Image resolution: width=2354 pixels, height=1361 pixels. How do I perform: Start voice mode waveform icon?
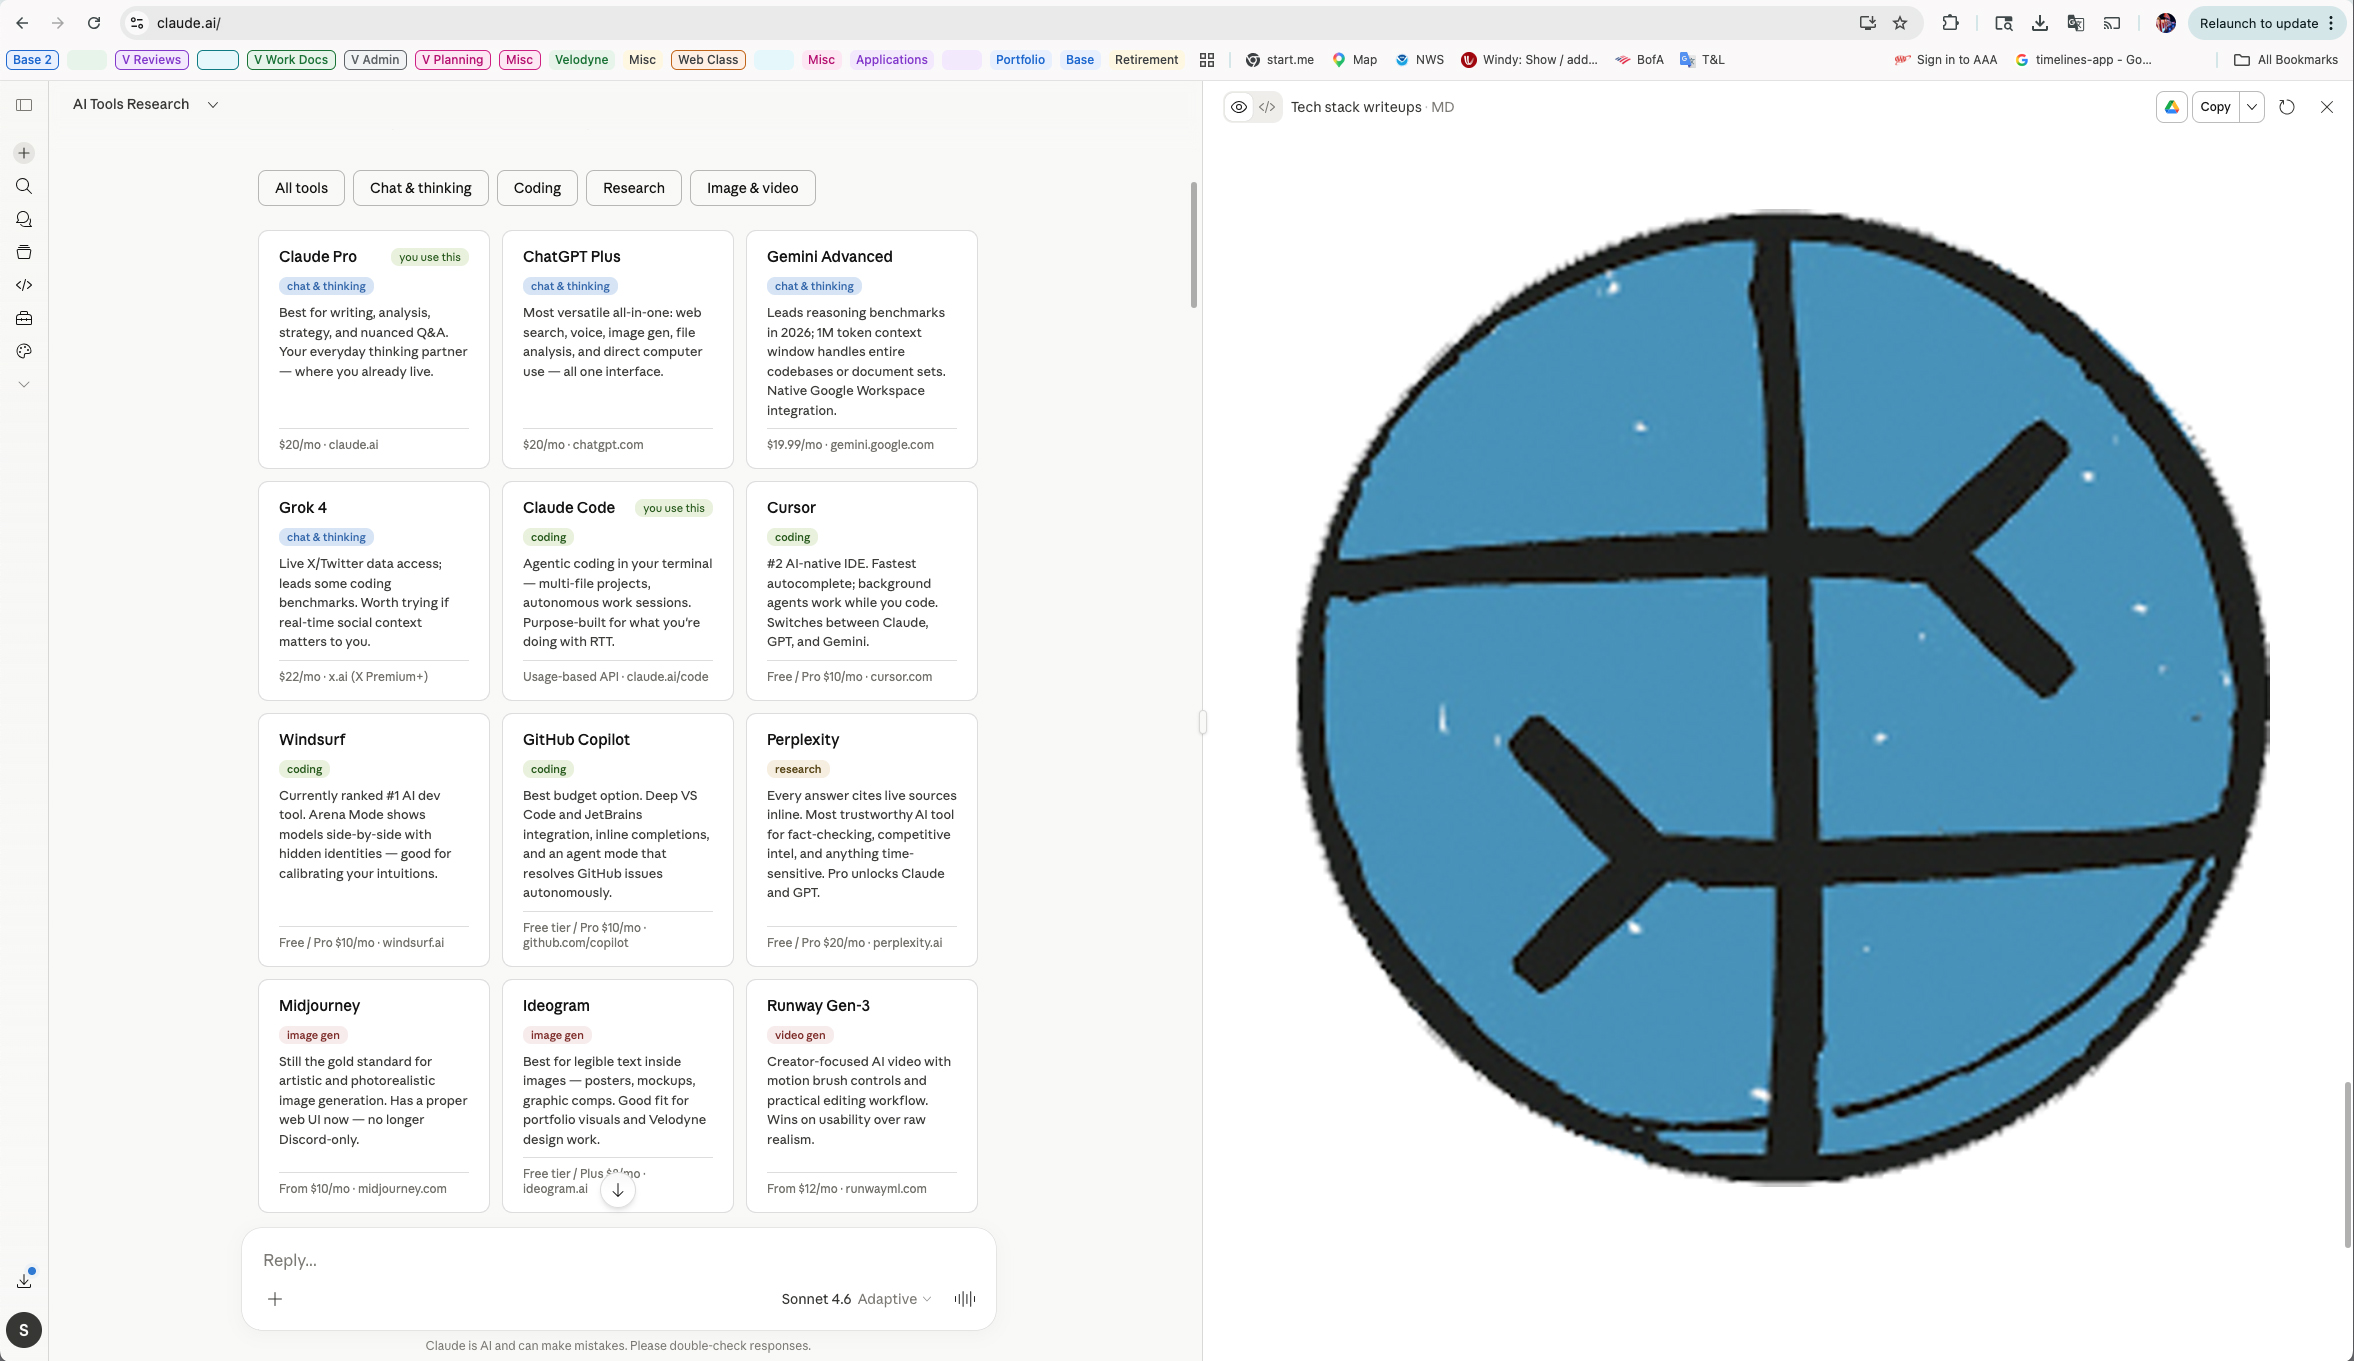[x=965, y=1299]
